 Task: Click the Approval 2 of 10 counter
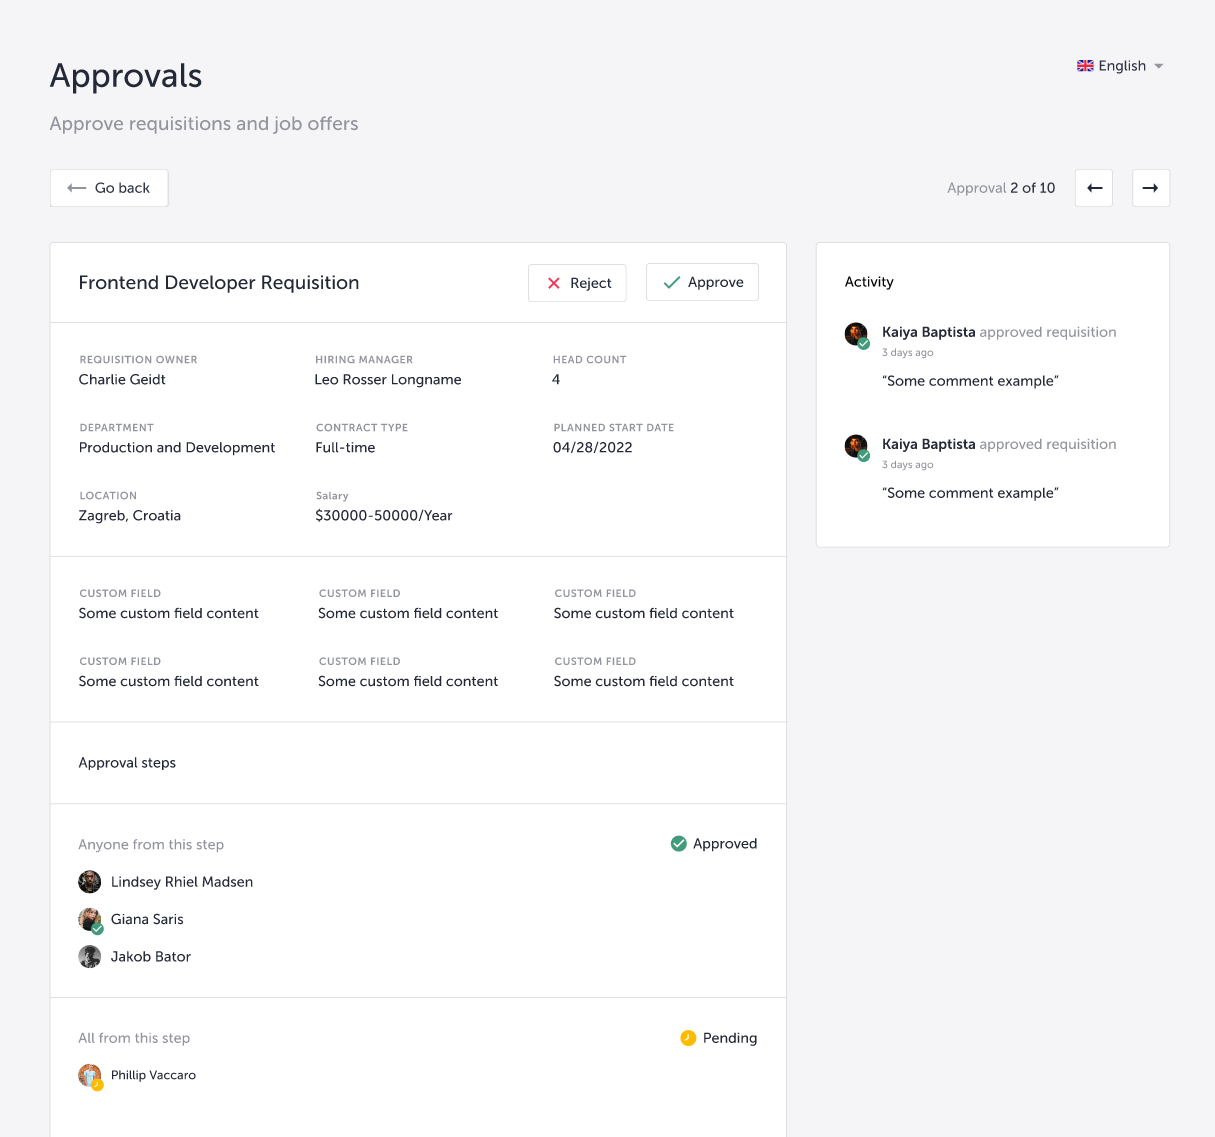click(1001, 188)
